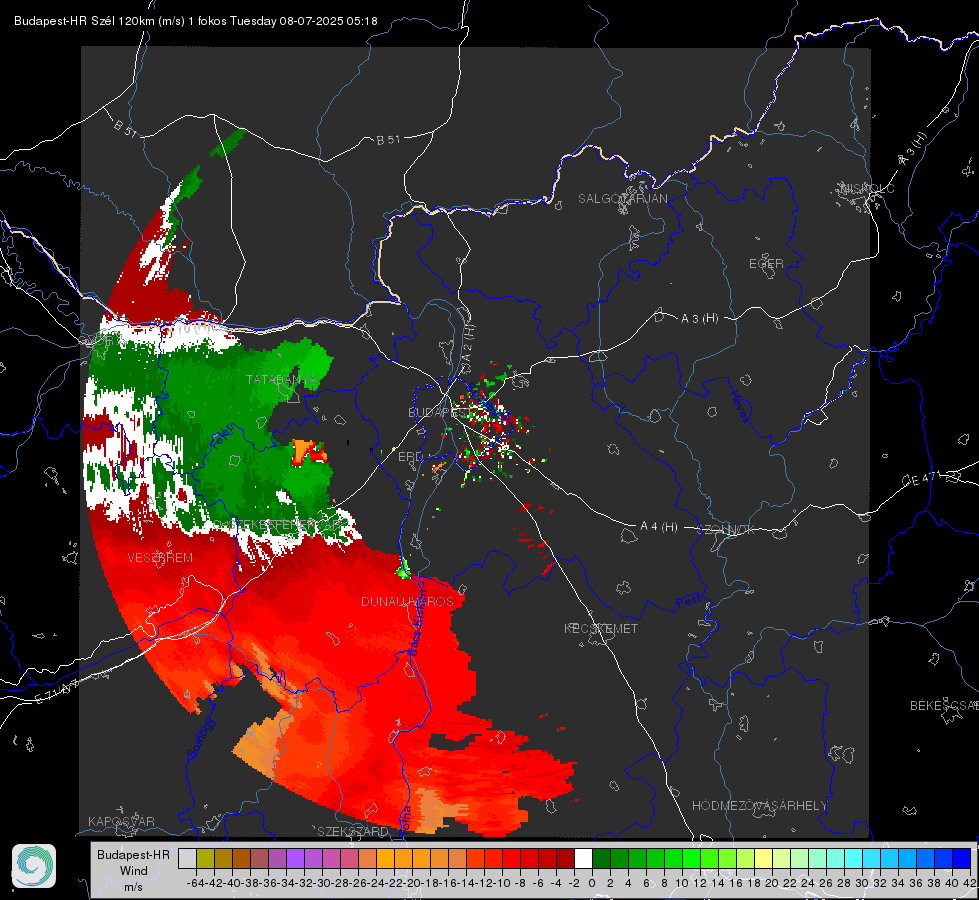Screen dimensions: 979x900
Task: Pick the white swatch between -2 and 0
Action: [583, 859]
